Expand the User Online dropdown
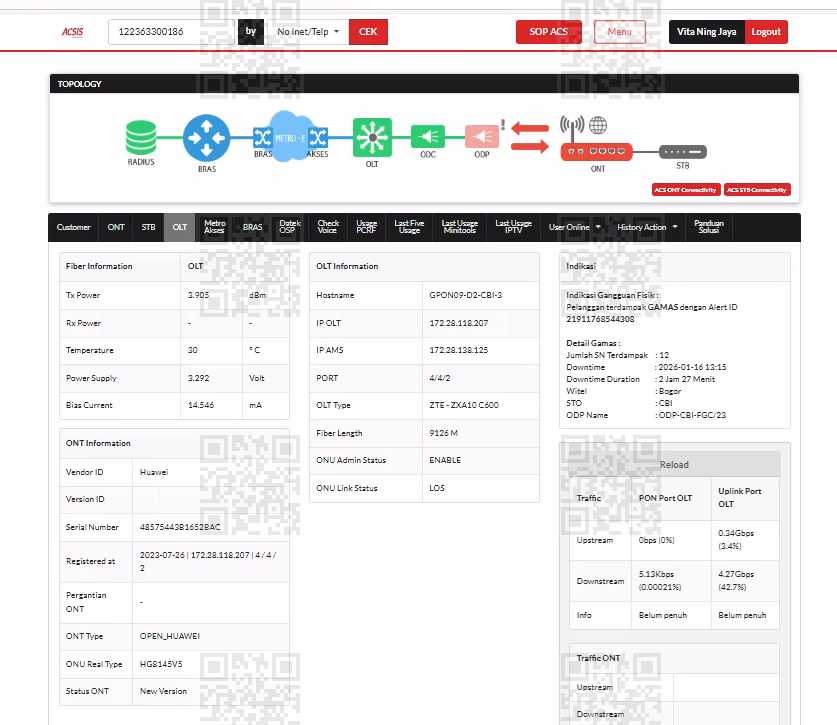Image resolution: width=837 pixels, height=725 pixels. (575, 227)
